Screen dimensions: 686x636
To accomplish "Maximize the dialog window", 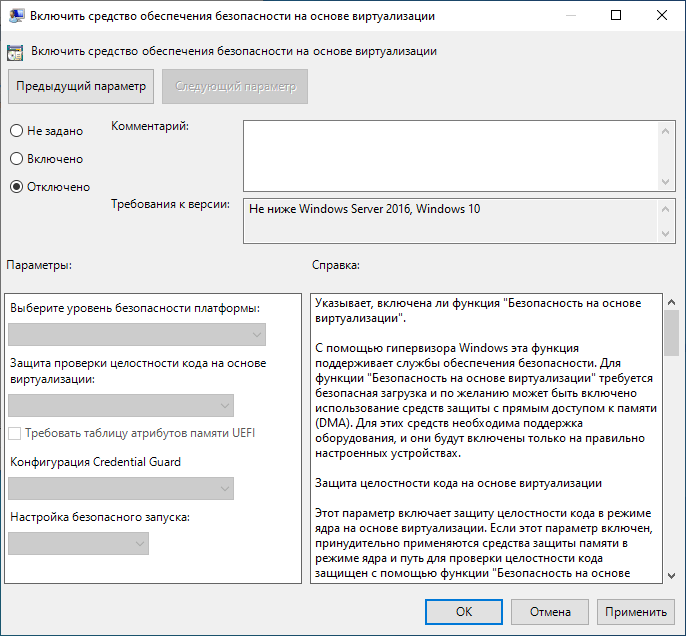I will tap(616, 15).
